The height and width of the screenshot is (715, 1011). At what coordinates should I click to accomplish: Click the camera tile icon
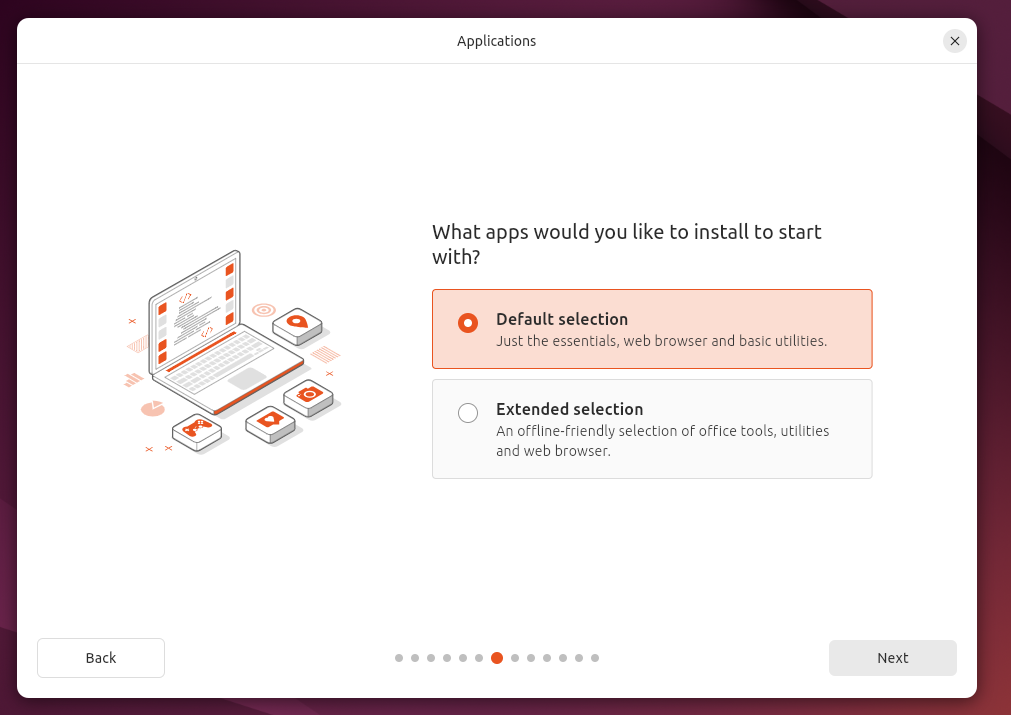click(309, 397)
